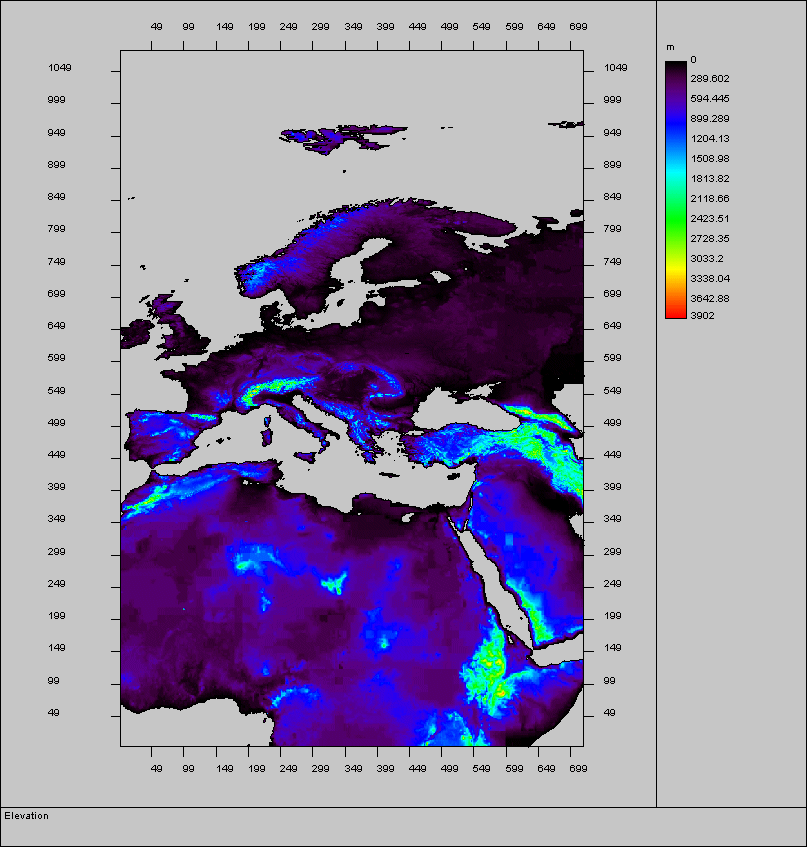The height and width of the screenshot is (847, 807).
Task: Click bottom axis label '549'
Action: [481, 769]
